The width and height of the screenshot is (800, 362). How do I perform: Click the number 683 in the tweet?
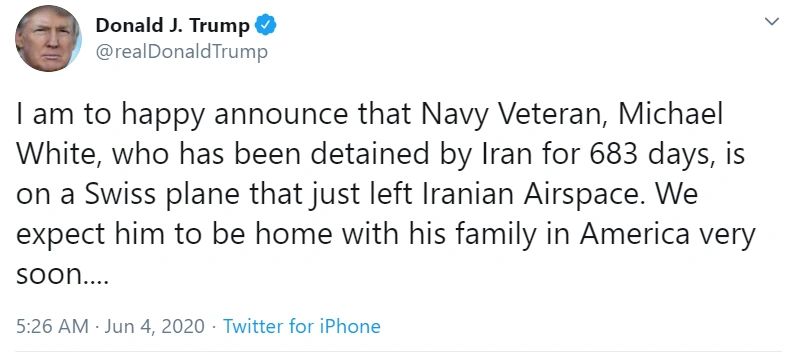(614, 154)
